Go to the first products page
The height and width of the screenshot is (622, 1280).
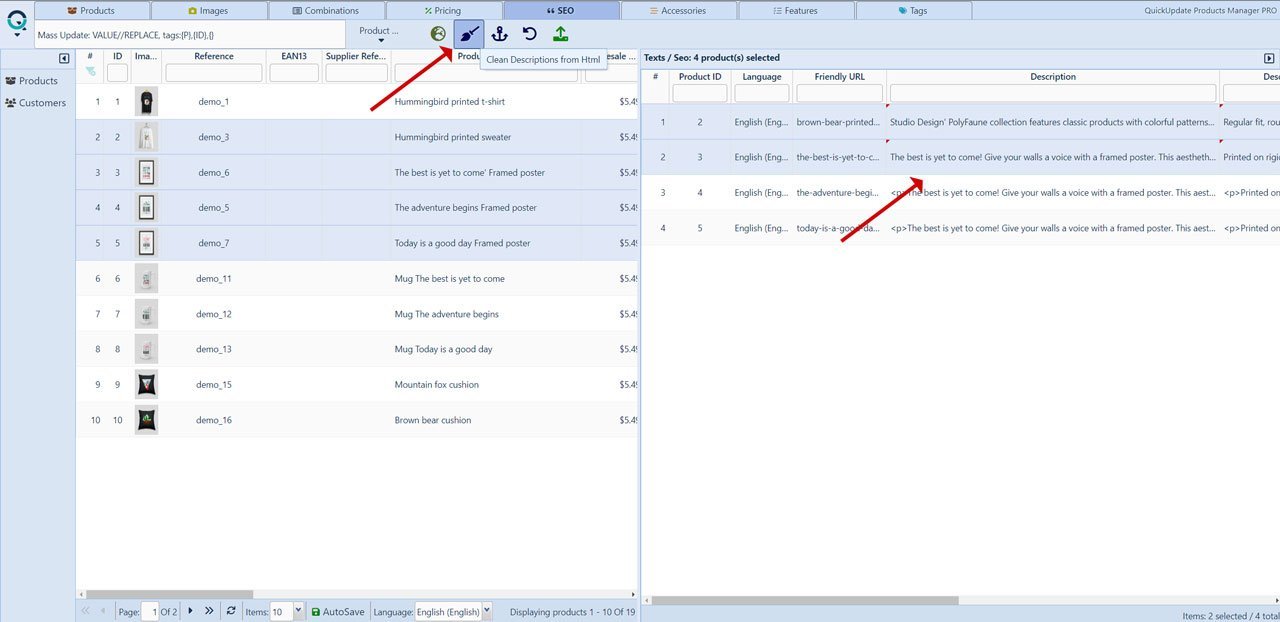coord(85,611)
